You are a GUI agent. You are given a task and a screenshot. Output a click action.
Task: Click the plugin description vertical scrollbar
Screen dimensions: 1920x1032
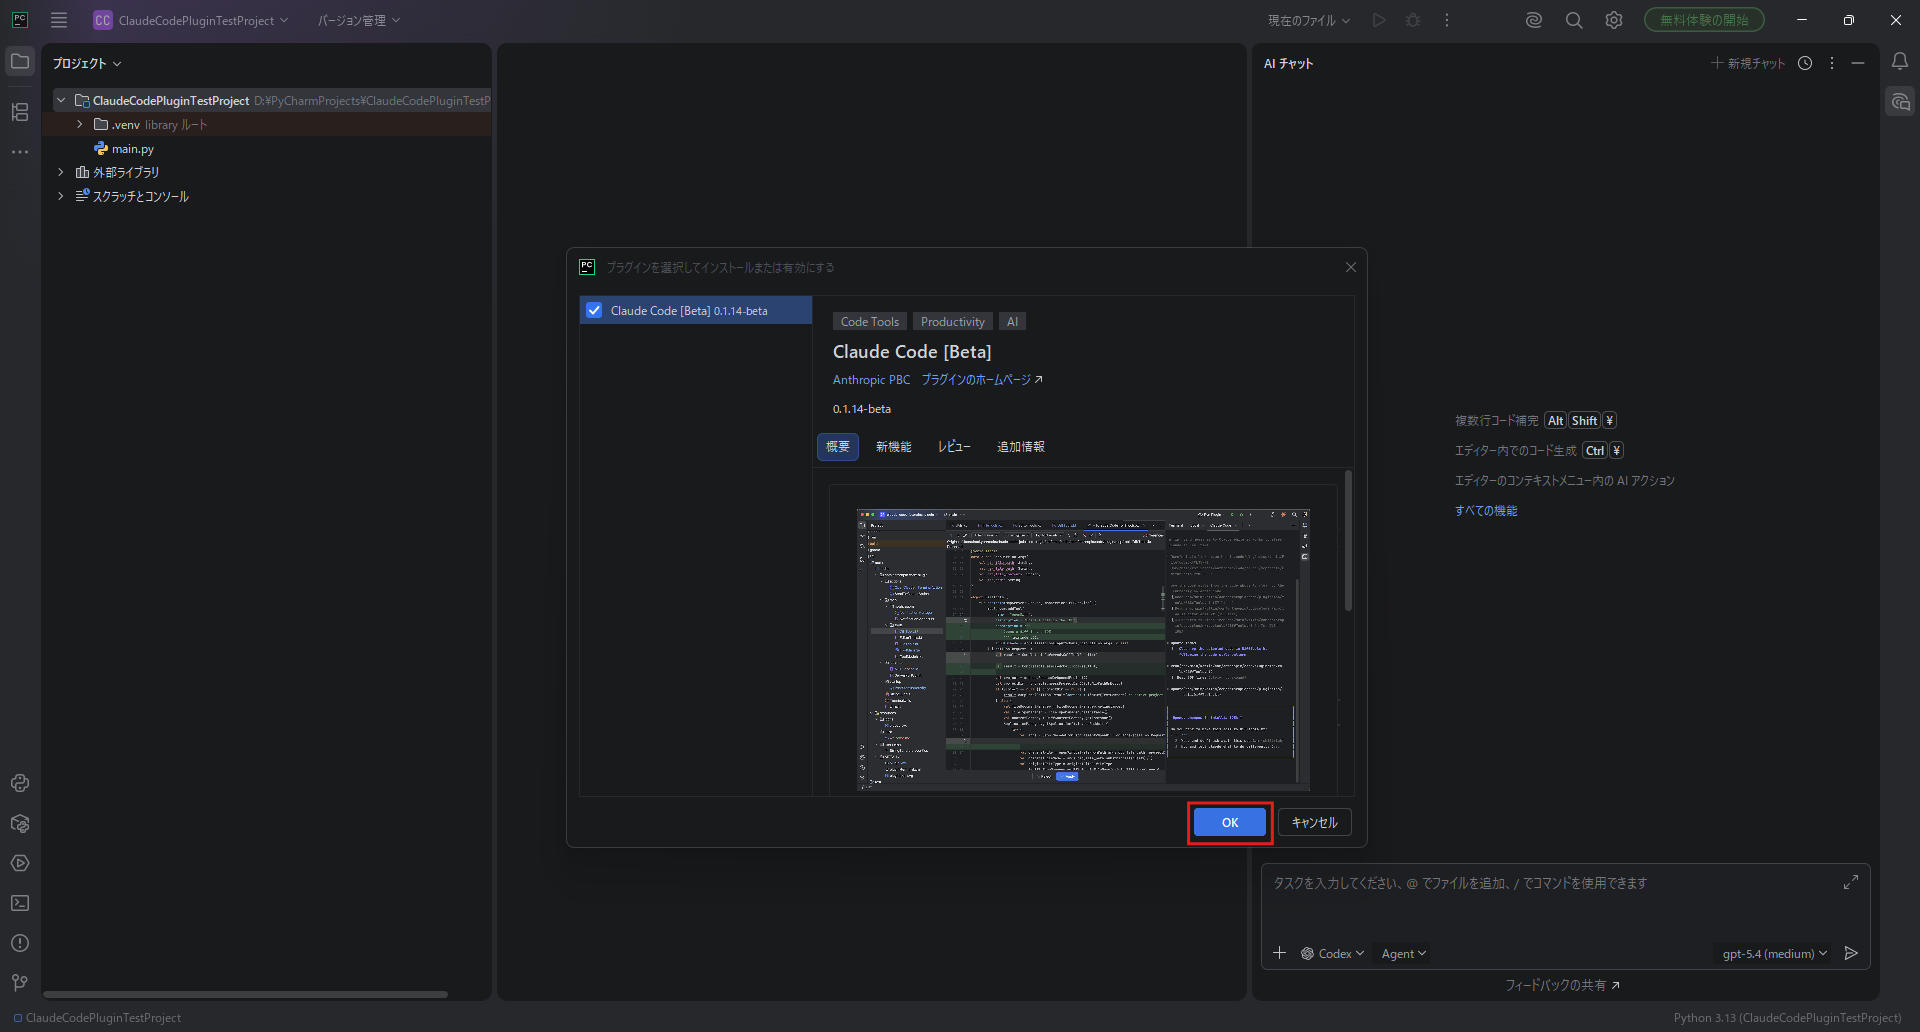(x=1348, y=540)
